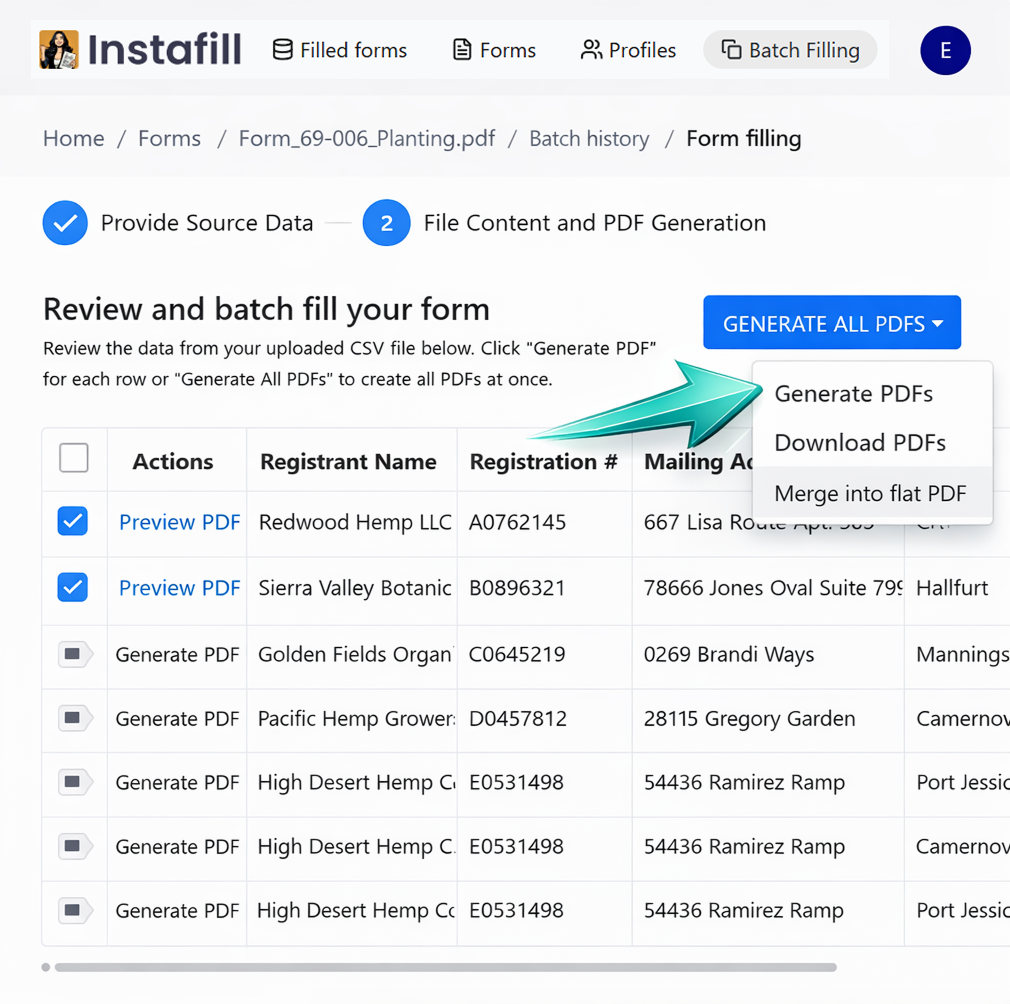Screen dimensions: 1010x1004
Task: Click the completed Provide Source Data checkmark
Action: [x=65, y=223]
